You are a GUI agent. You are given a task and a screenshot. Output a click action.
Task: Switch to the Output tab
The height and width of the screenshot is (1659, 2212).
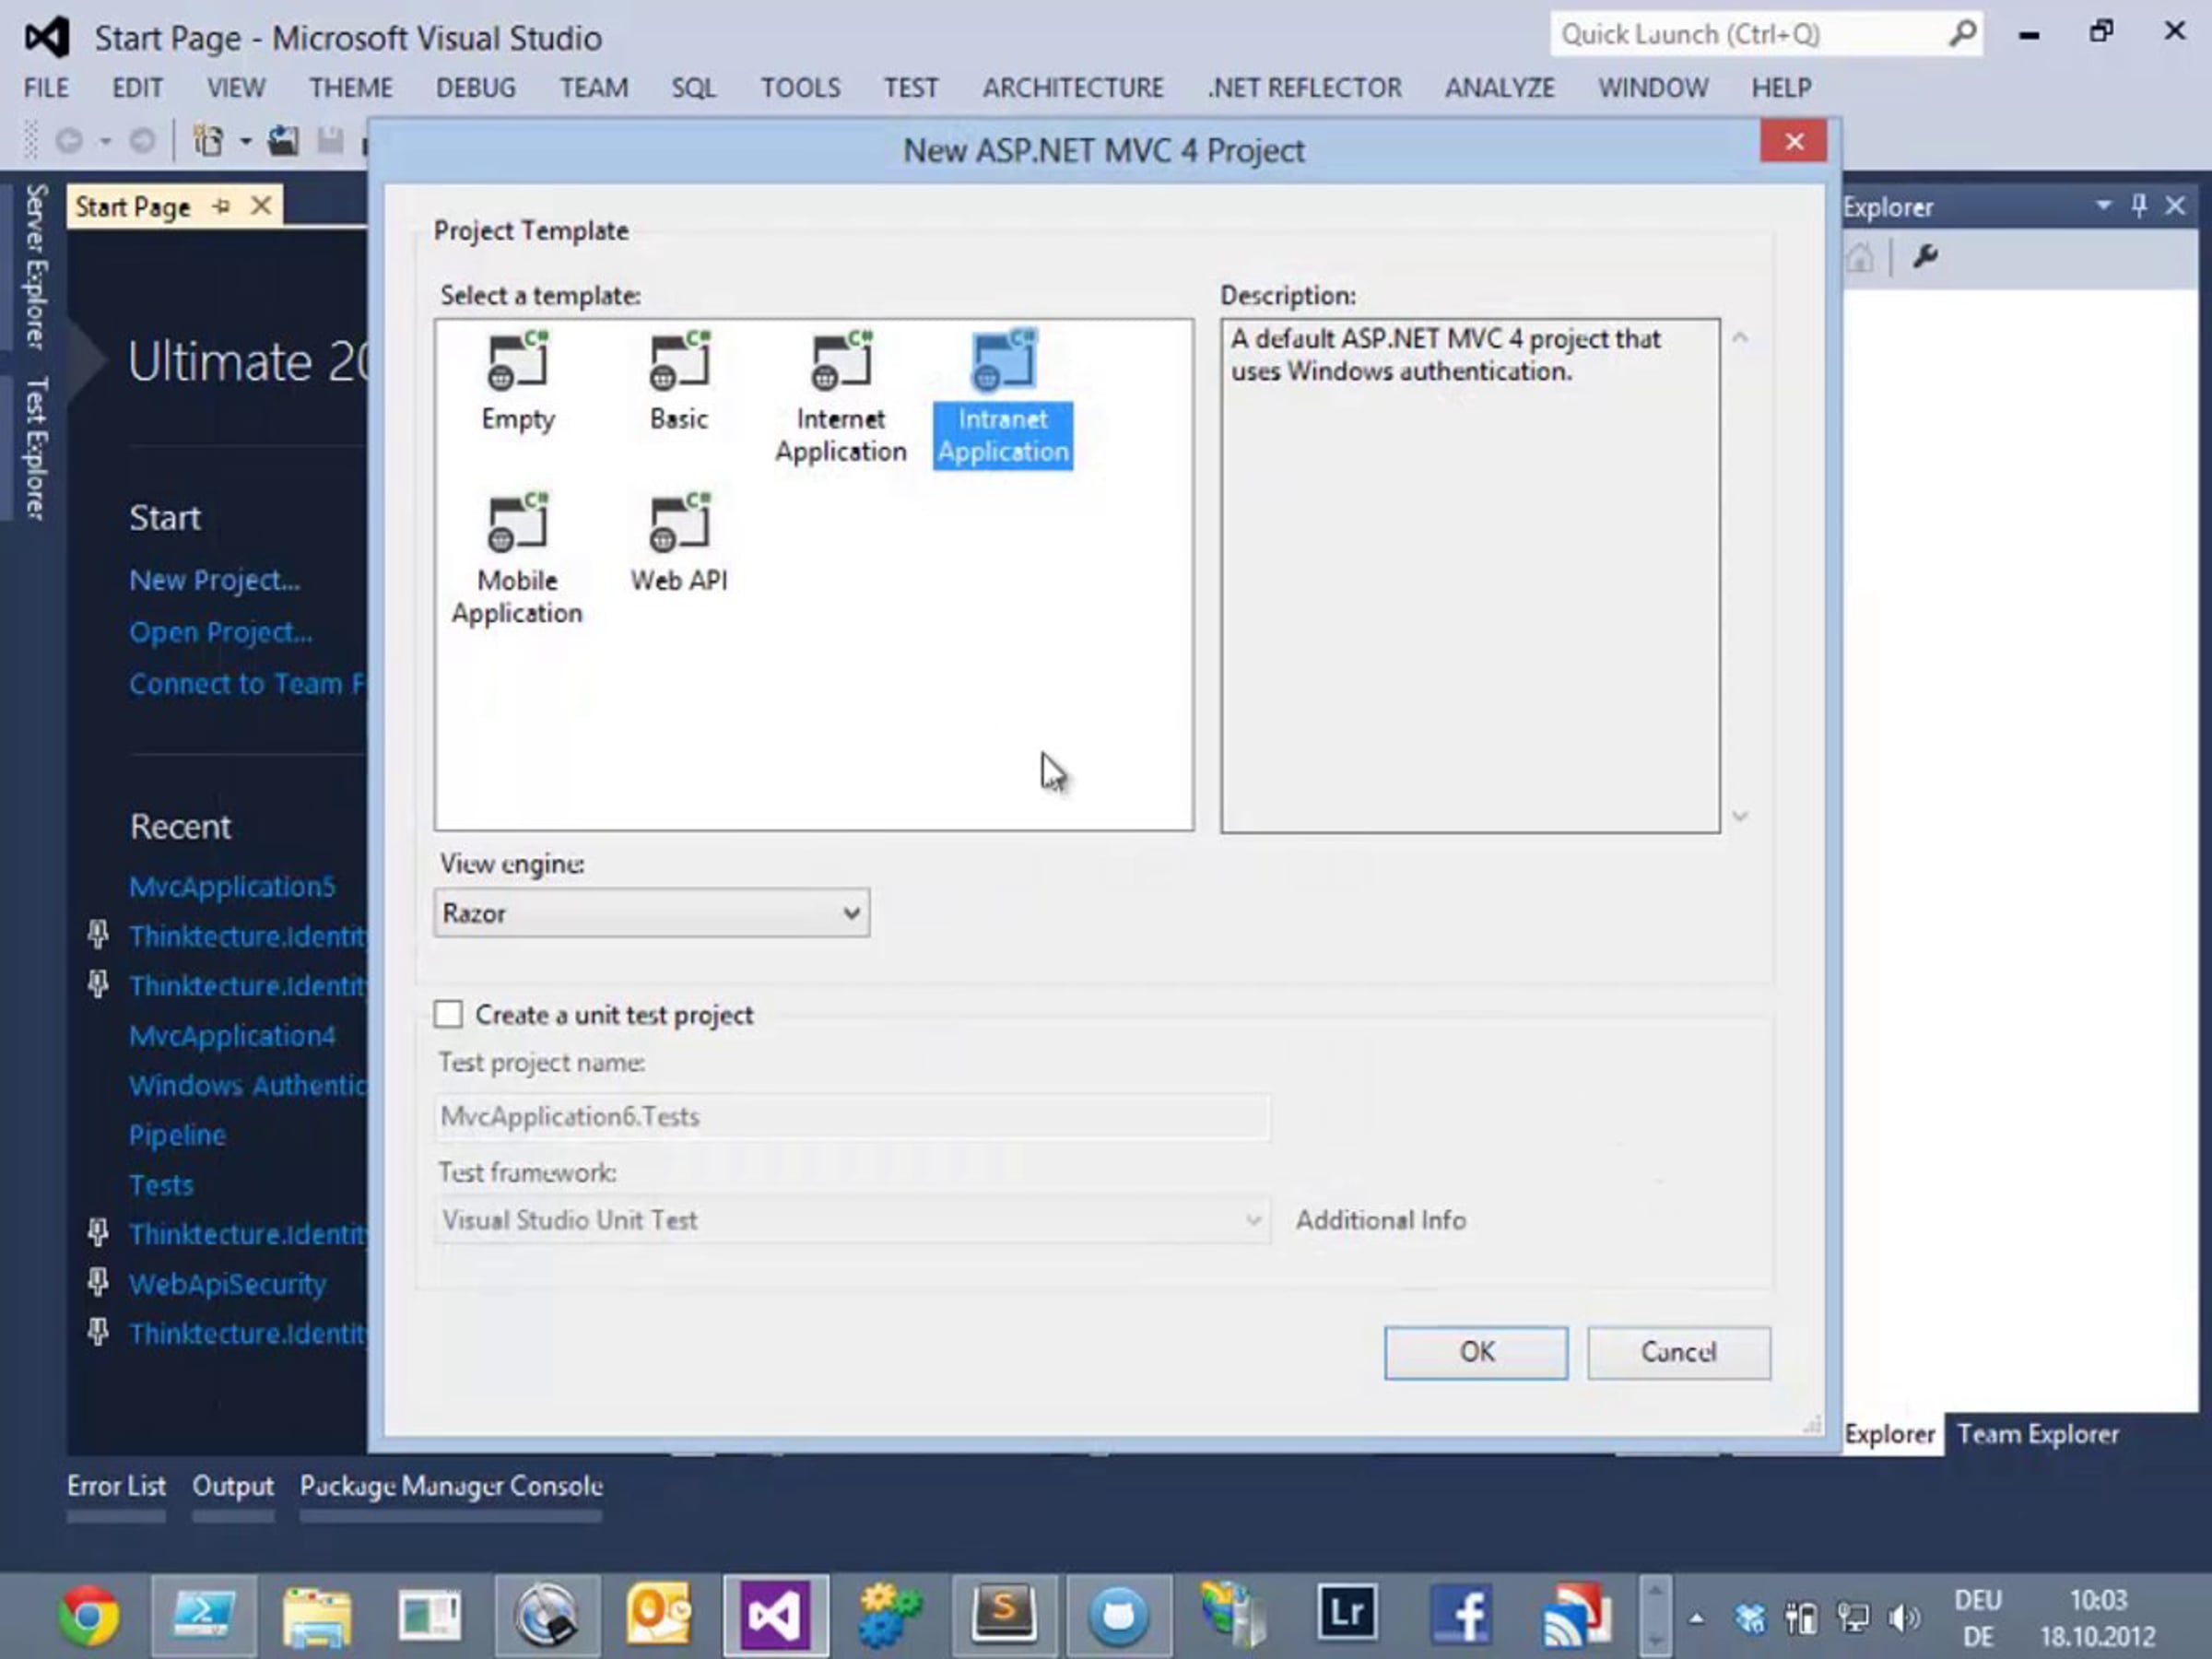pos(233,1486)
